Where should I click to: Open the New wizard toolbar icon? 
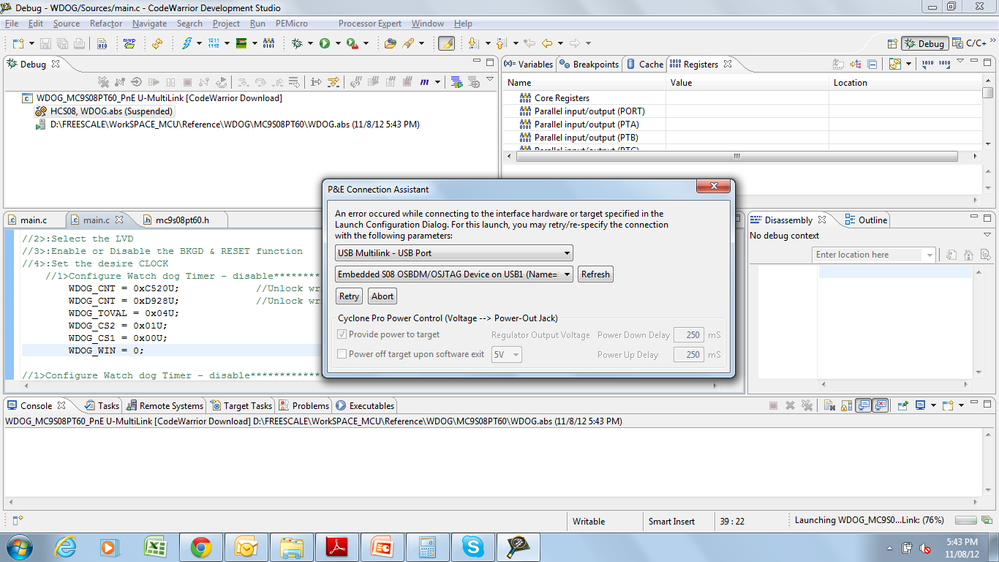click(x=18, y=43)
